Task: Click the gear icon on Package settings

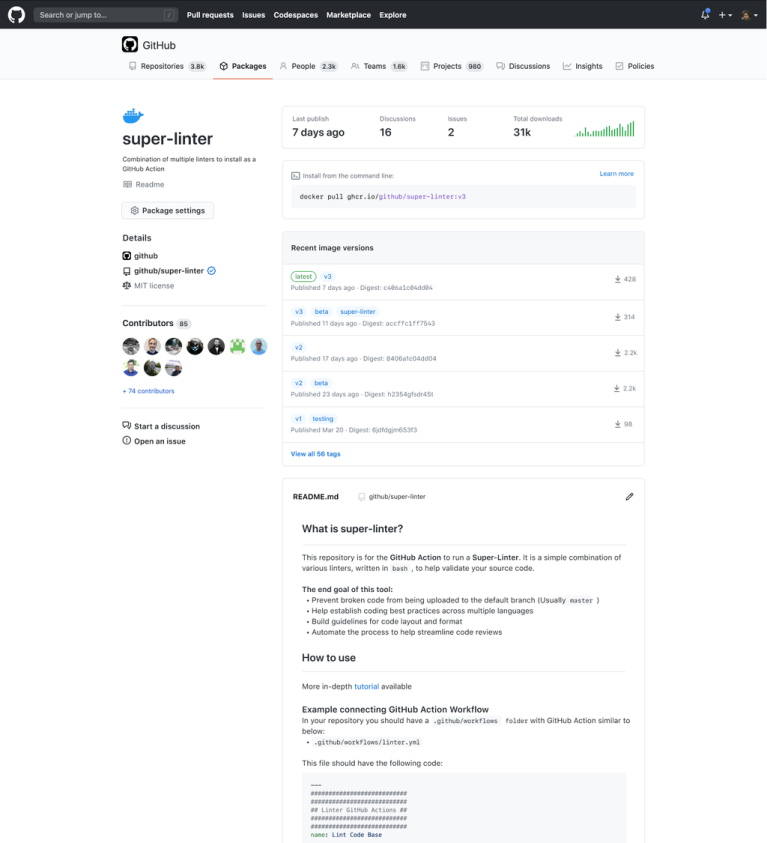Action: click(x=134, y=210)
